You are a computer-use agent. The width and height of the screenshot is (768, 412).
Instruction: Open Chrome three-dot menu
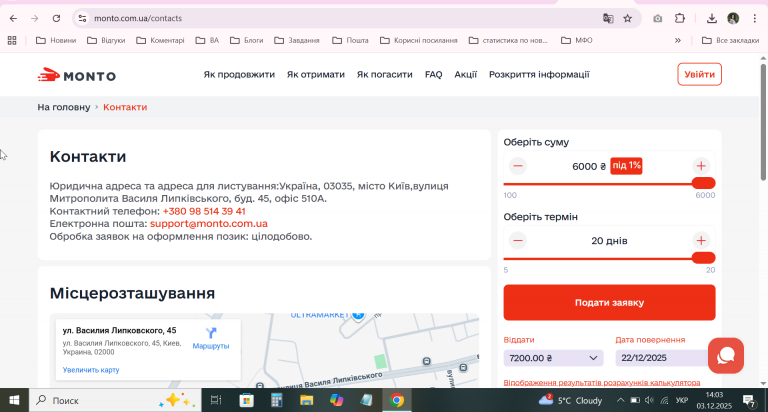coord(754,18)
